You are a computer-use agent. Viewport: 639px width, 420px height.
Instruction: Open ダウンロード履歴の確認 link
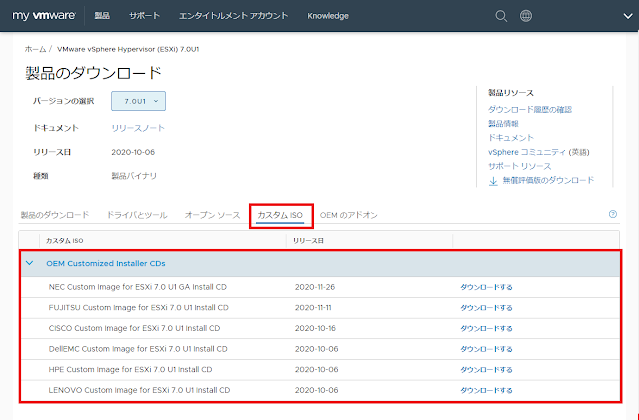530,109
